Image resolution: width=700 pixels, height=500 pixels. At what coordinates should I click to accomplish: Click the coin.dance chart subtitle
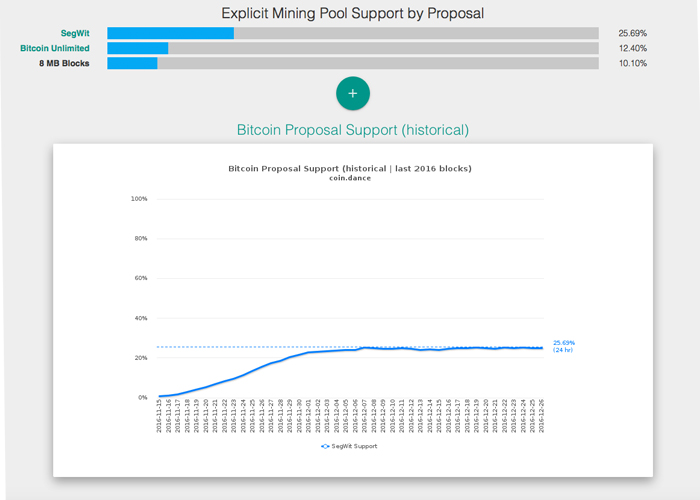pos(350,178)
